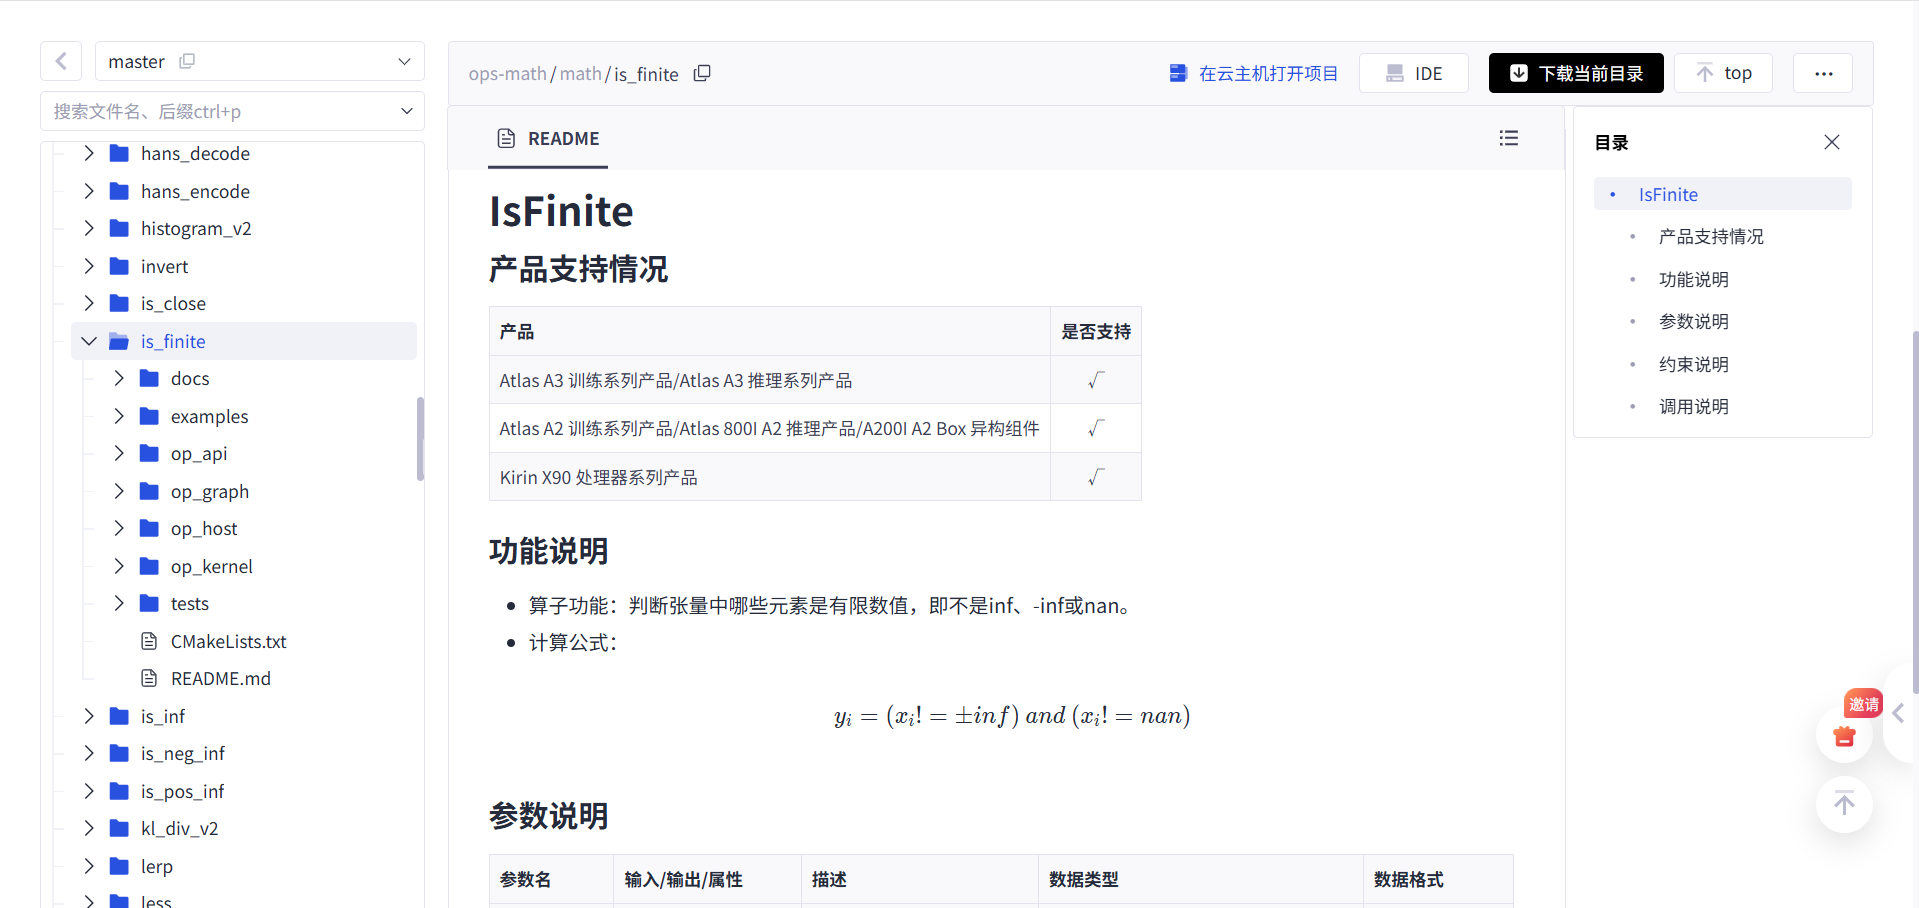This screenshot has height=908, width=1919.
Task: Expand the side panel arrow at right edge
Action: coord(1898,713)
